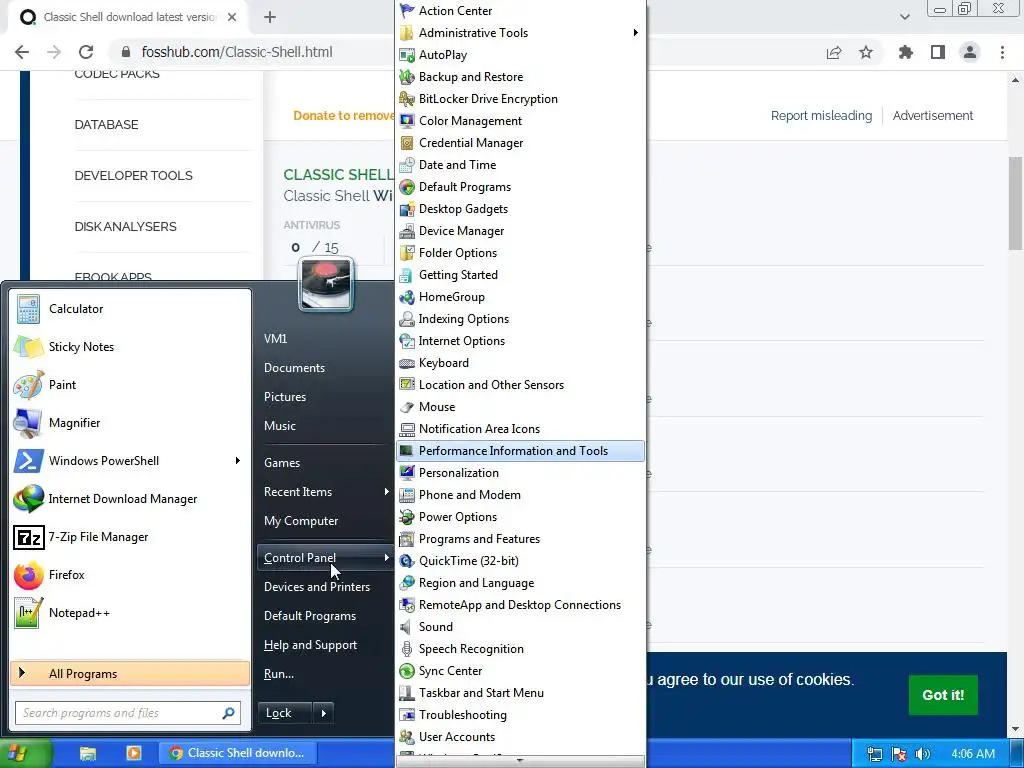
Task: Expand the Control Panel submenu arrow
Action: (x=387, y=558)
